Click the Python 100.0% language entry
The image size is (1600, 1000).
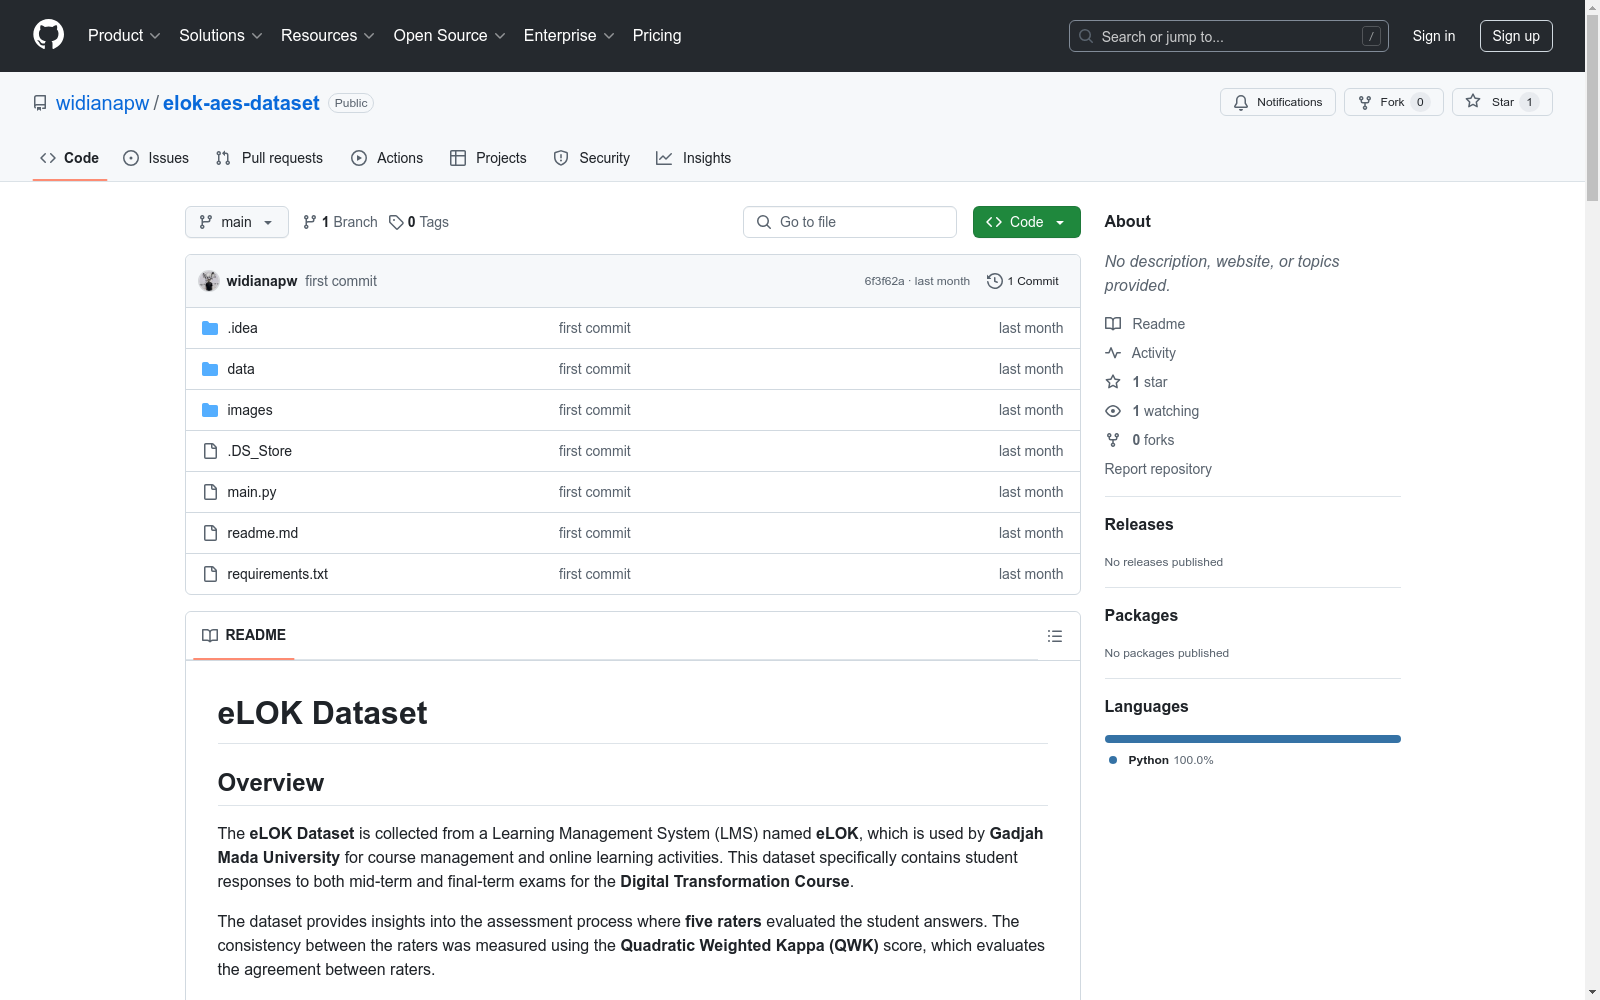coord(1161,760)
